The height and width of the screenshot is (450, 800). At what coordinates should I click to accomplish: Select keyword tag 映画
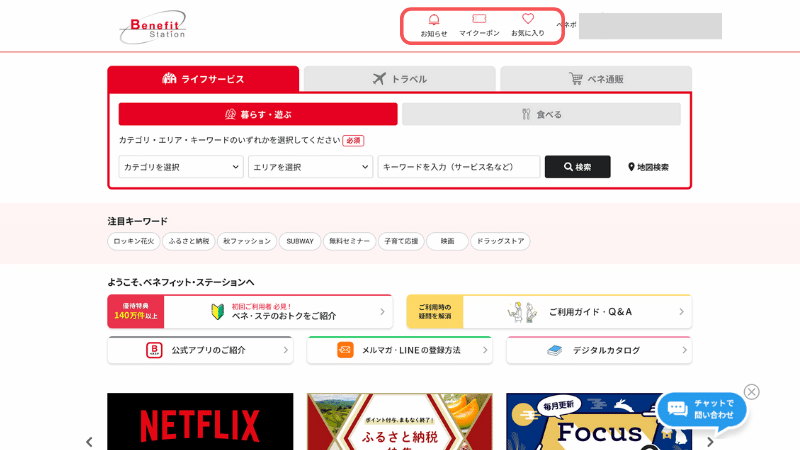447,241
